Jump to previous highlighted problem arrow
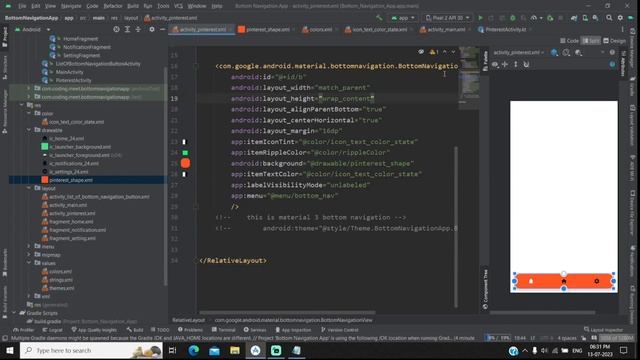 pyautogui.click(x=445, y=52)
